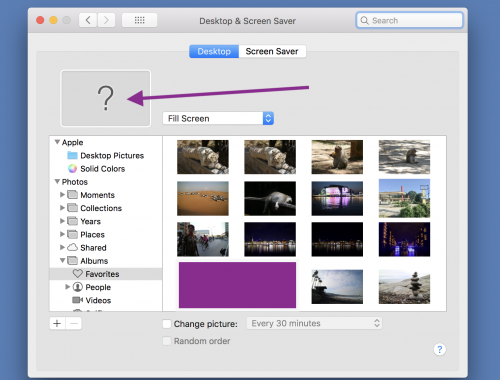Viewport: 500px width, 380px height.
Task: Collapse the Photos section triangle
Action: point(57,182)
